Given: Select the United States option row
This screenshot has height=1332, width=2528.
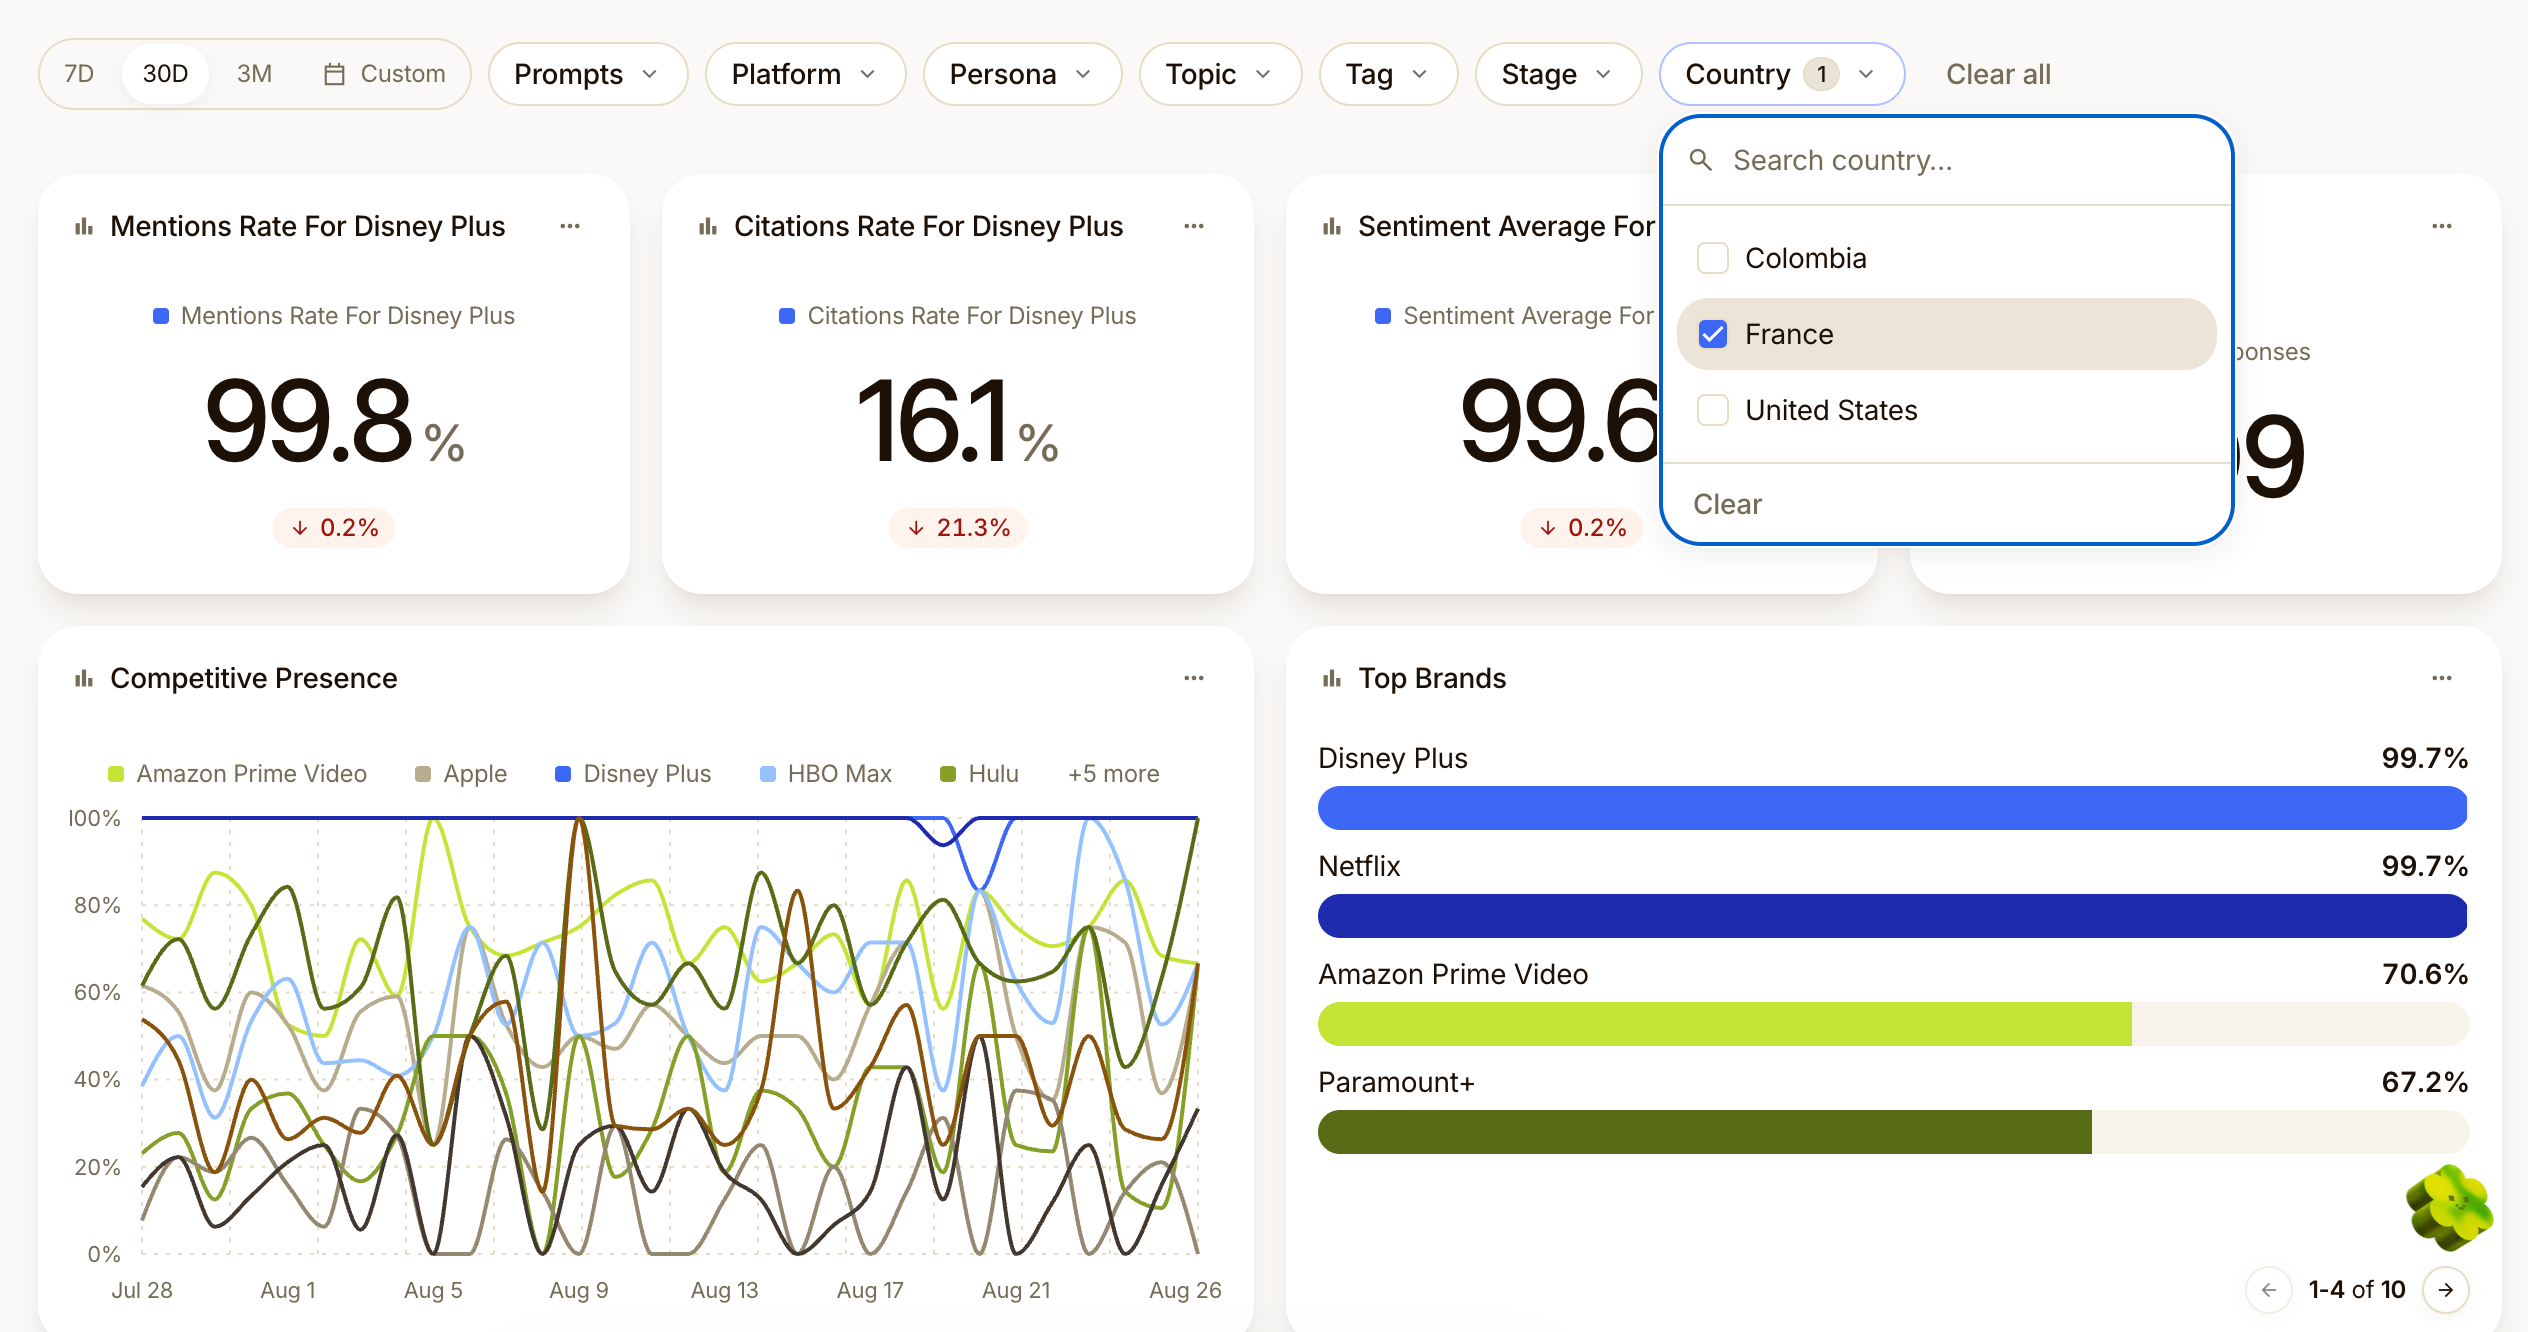Looking at the screenshot, I should pos(1946,410).
